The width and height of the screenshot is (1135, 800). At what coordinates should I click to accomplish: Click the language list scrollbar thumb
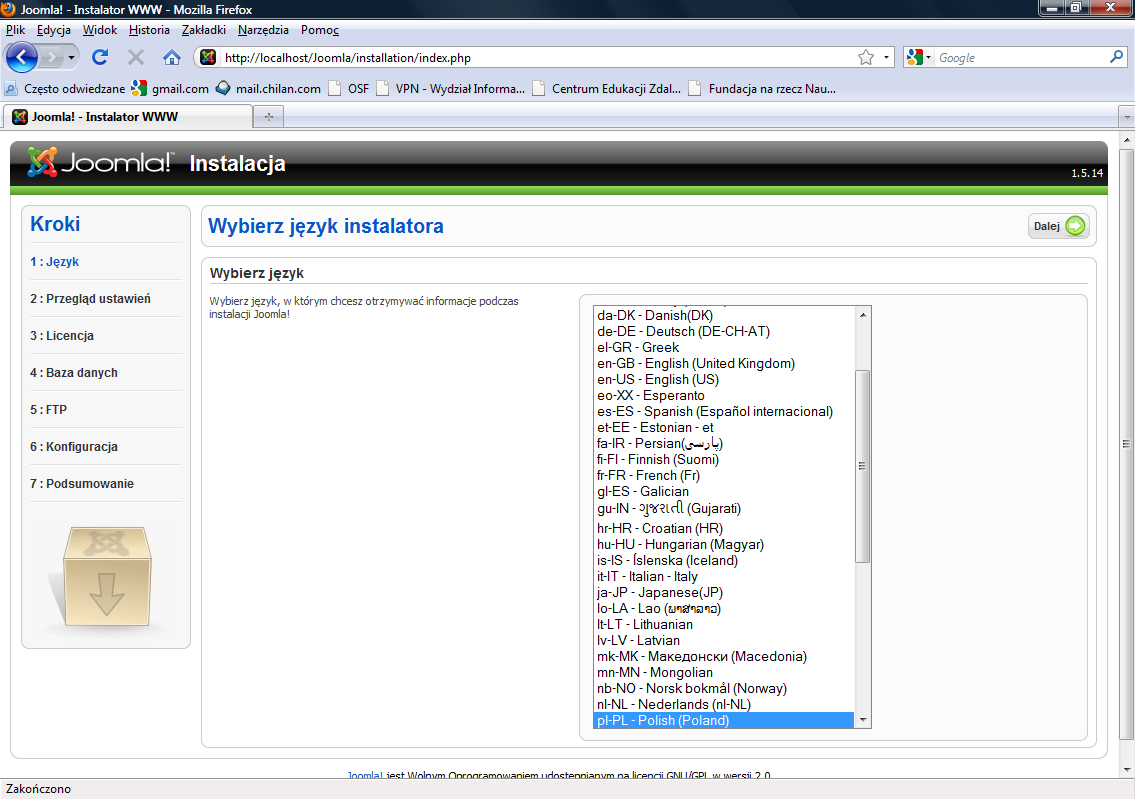(x=862, y=466)
